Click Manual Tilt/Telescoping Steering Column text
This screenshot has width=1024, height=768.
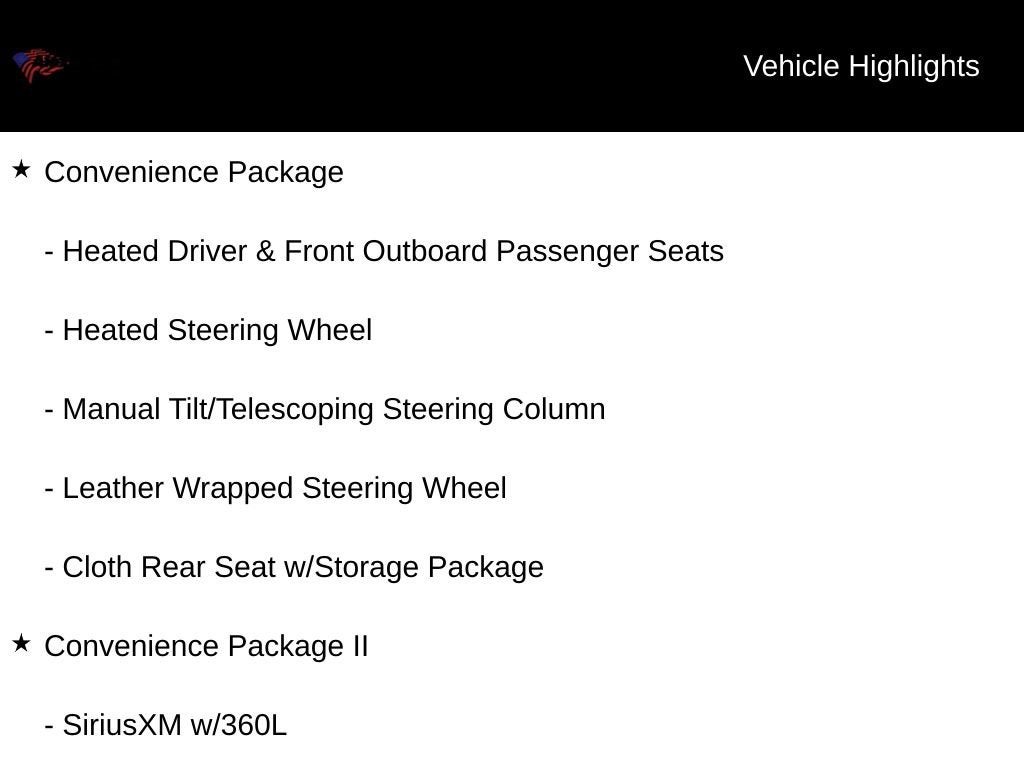[x=334, y=409]
